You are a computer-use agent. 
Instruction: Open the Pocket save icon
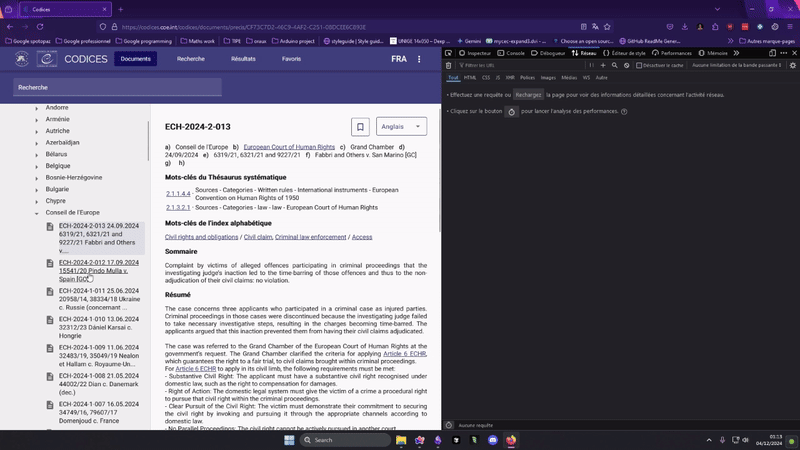click(x=670, y=27)
